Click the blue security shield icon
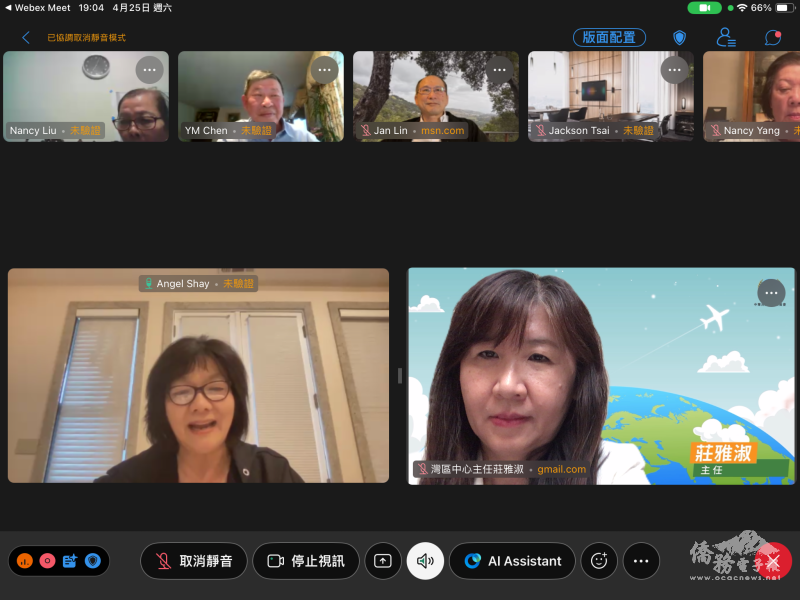The height and width of the screenshot is (600, 800). coord(680,37)
